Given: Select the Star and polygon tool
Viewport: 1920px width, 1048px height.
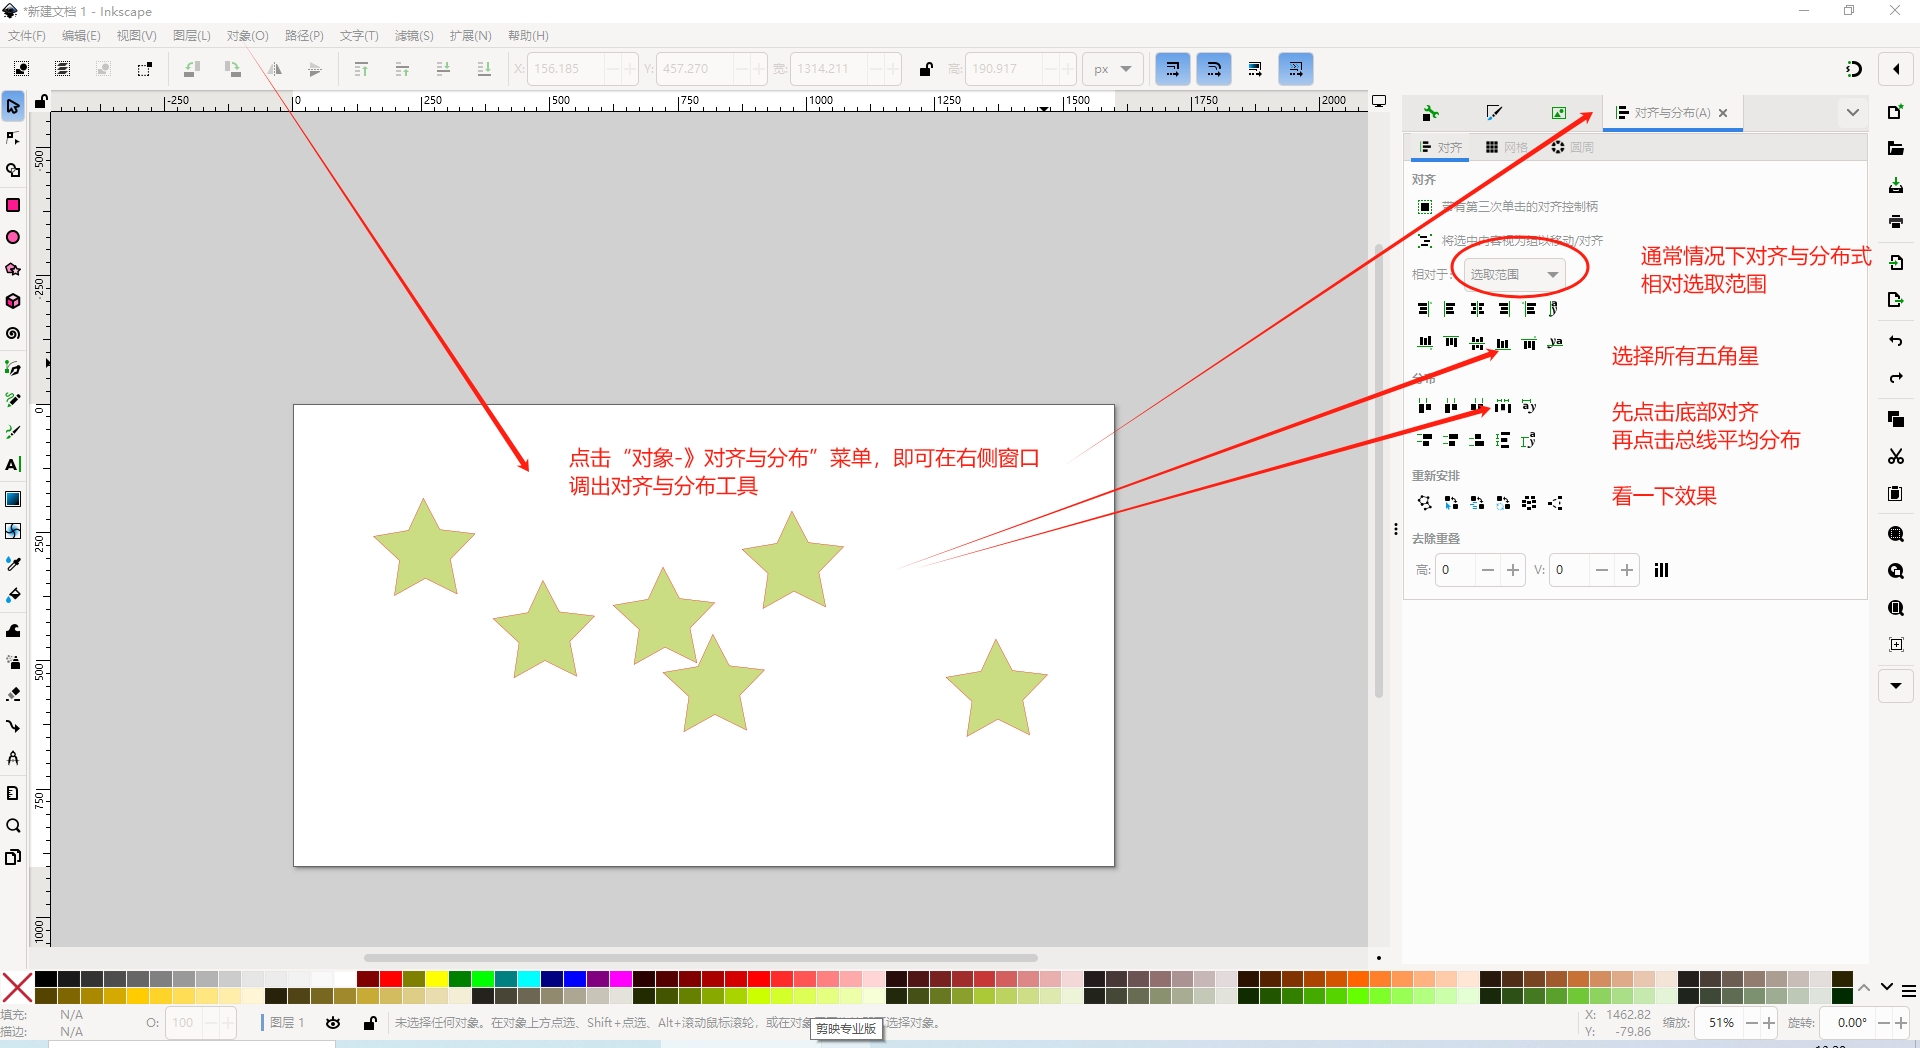Looking at the screenshot, I should click(x=13, y=269).
